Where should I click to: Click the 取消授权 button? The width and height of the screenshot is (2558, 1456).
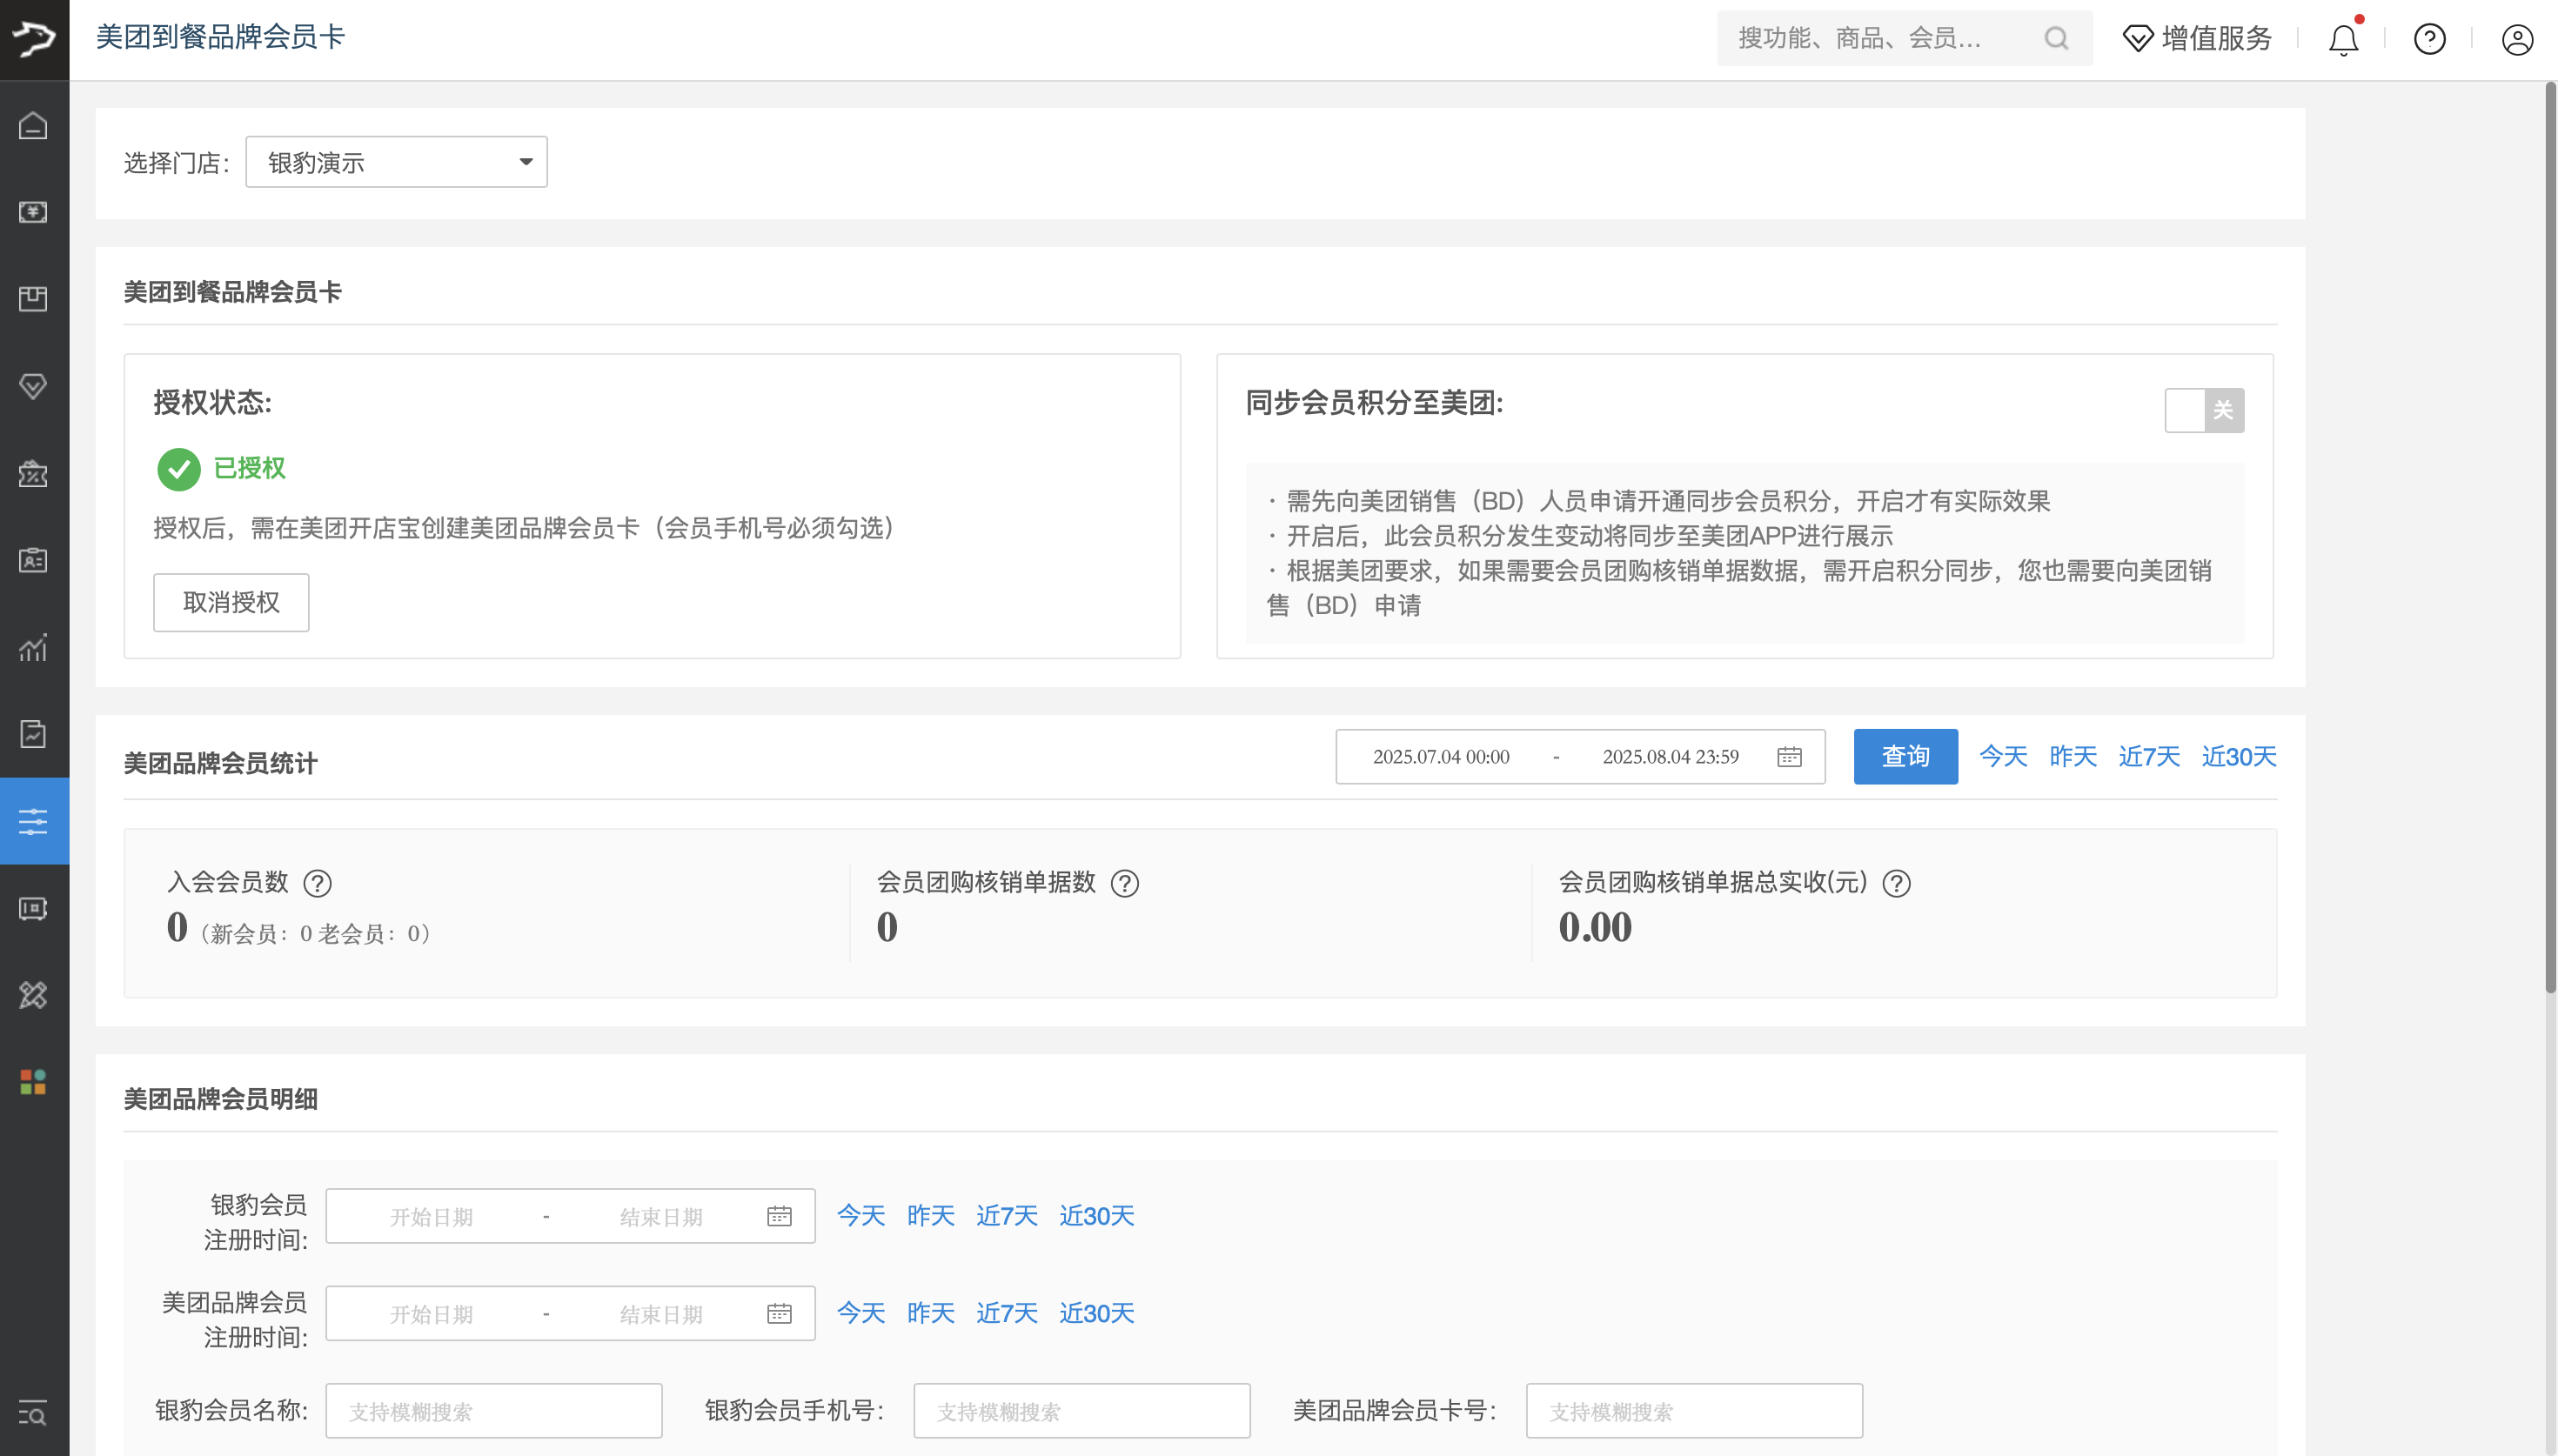coord(231,602)
